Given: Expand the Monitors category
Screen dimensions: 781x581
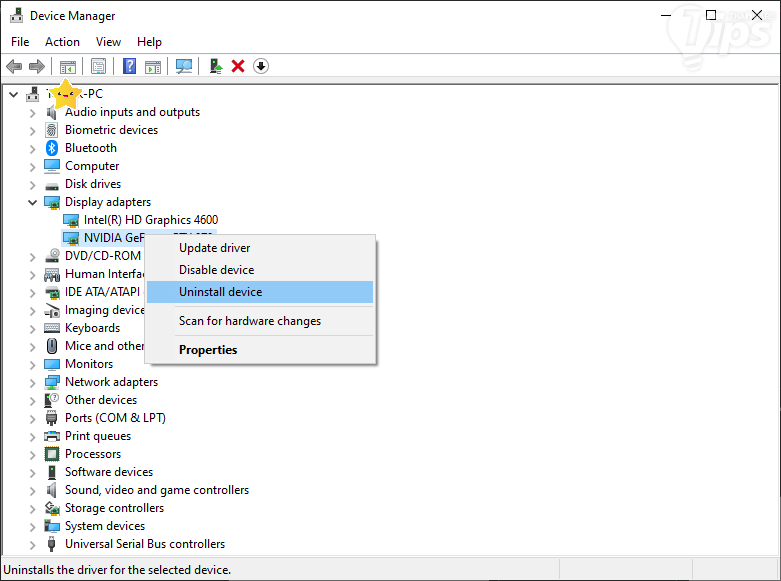Looking at the screenshot, I should click(x=32, y=365).
